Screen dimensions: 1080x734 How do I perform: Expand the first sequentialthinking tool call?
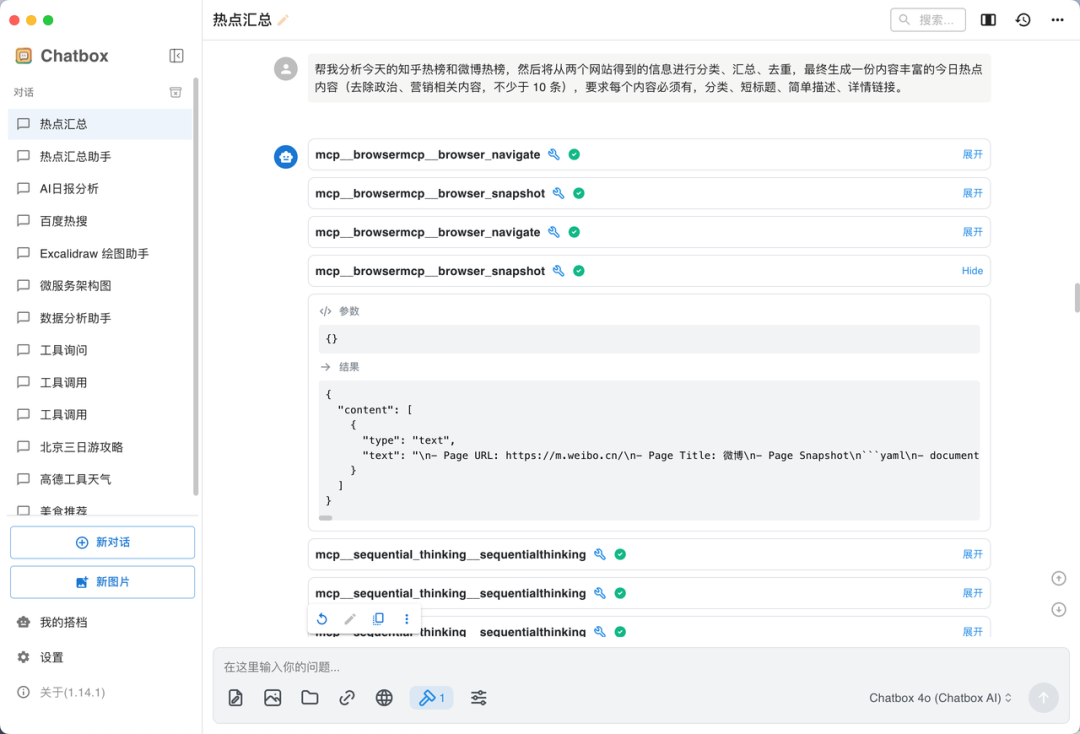972,554
